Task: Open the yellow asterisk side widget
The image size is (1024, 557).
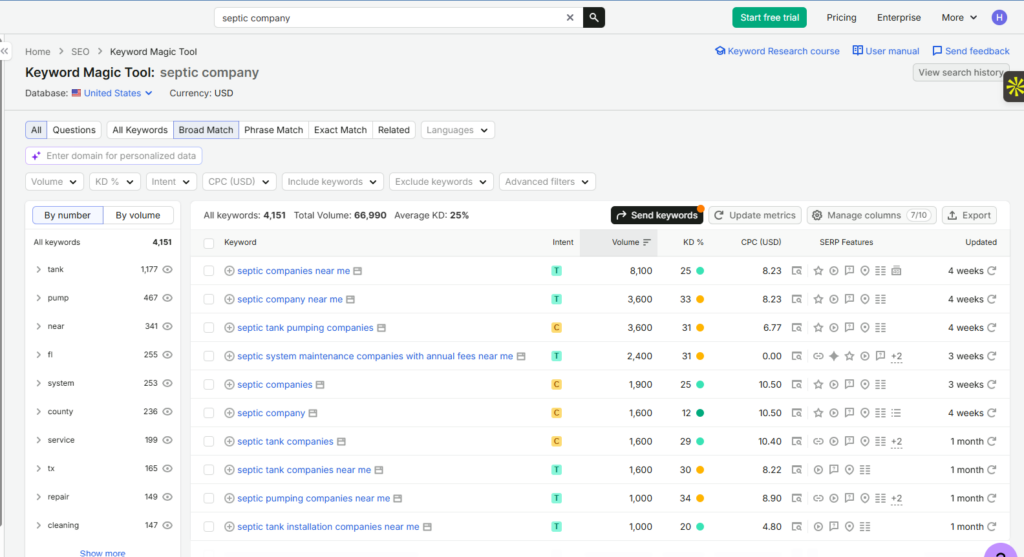Action: (1014, 87)
